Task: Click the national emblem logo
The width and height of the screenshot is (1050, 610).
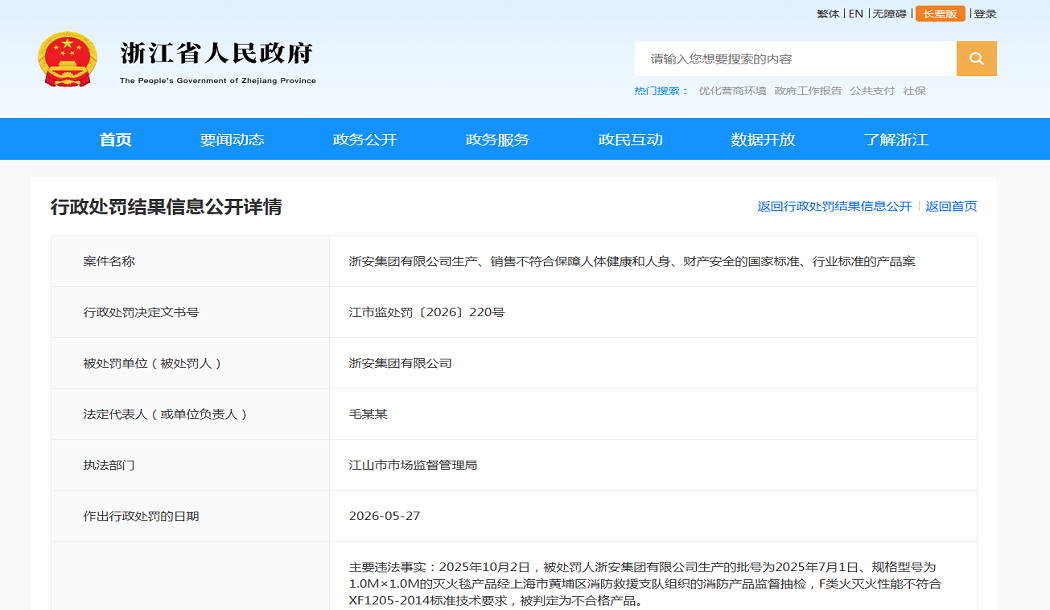Action: pos(67,59)
